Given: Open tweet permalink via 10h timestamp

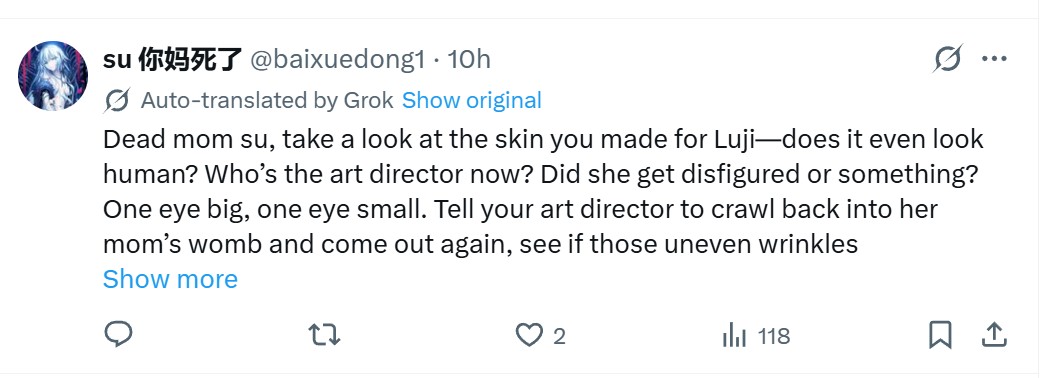Looking at the screenshot, I should click(x=469, y=60).
